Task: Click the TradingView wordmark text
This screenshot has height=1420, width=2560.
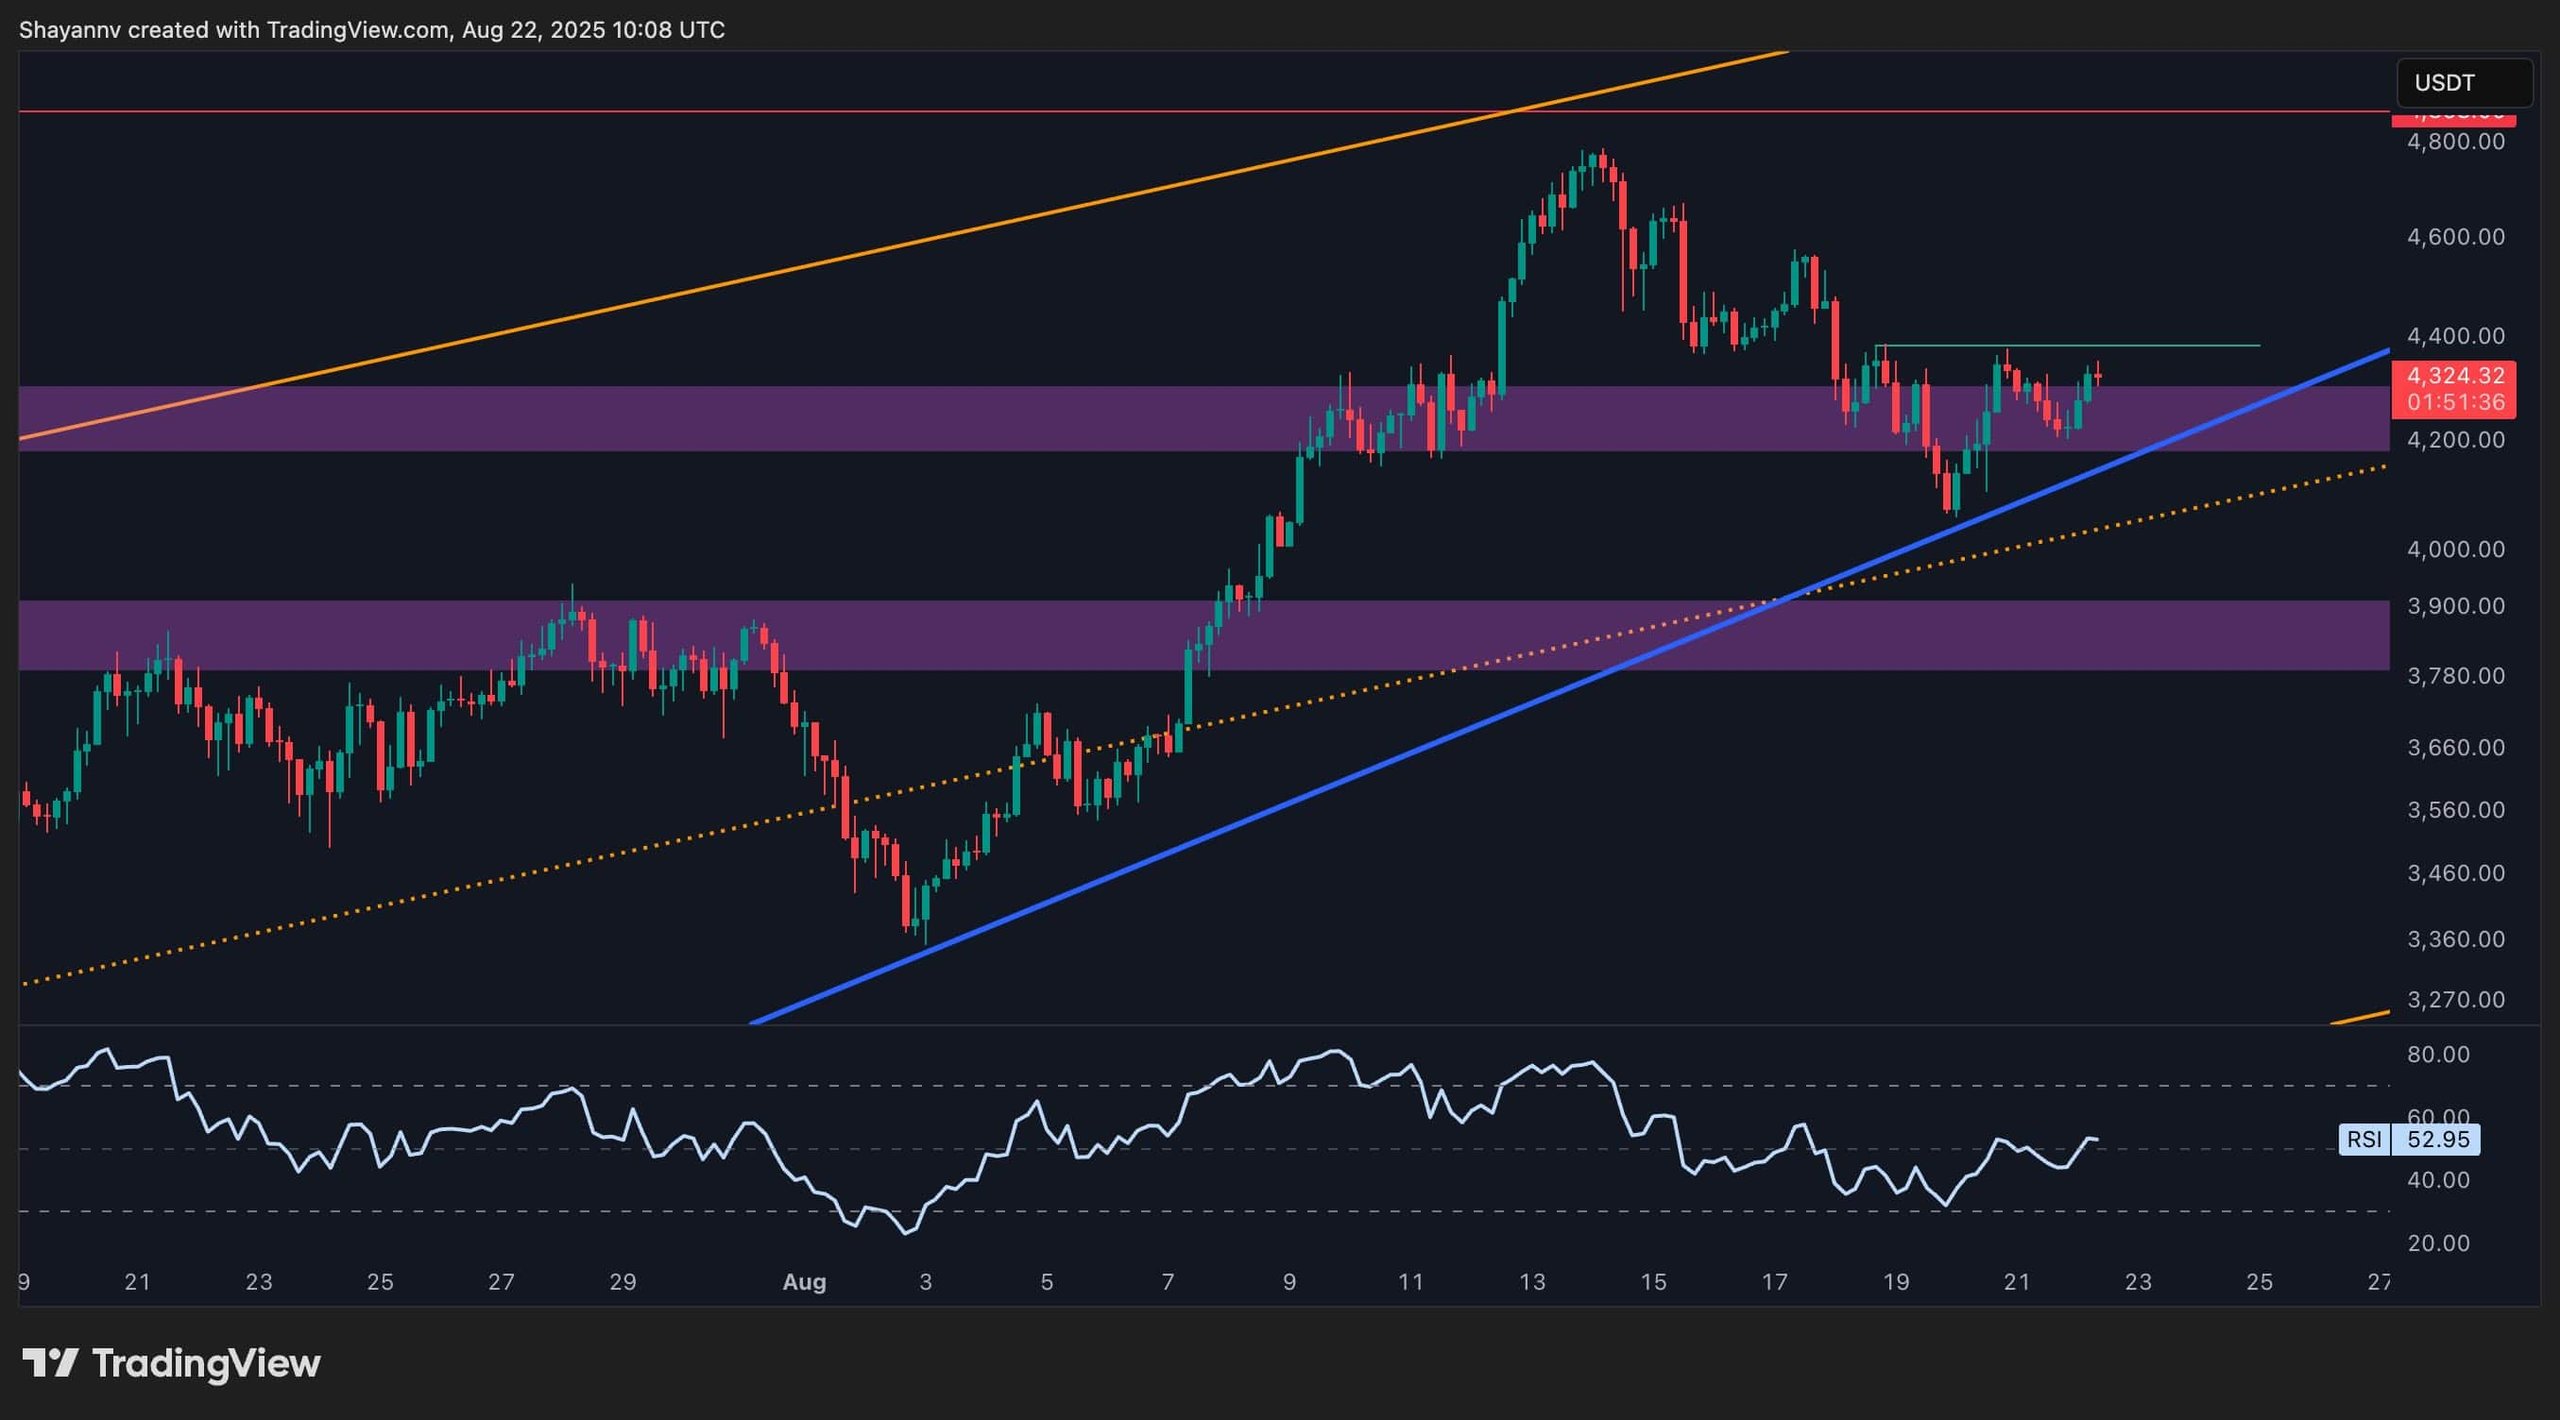Action: (x=205, y=1363)
